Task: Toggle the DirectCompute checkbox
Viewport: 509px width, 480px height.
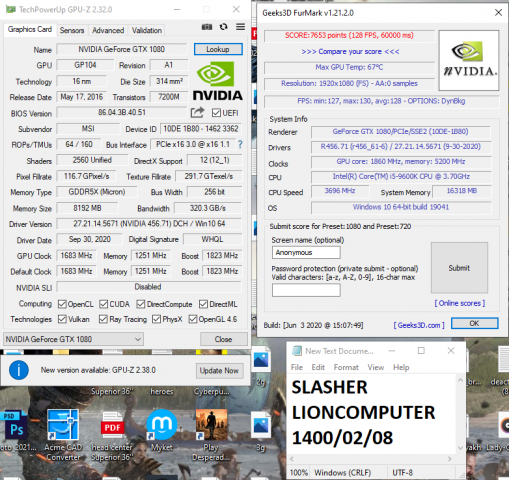Action: (141, 304)
